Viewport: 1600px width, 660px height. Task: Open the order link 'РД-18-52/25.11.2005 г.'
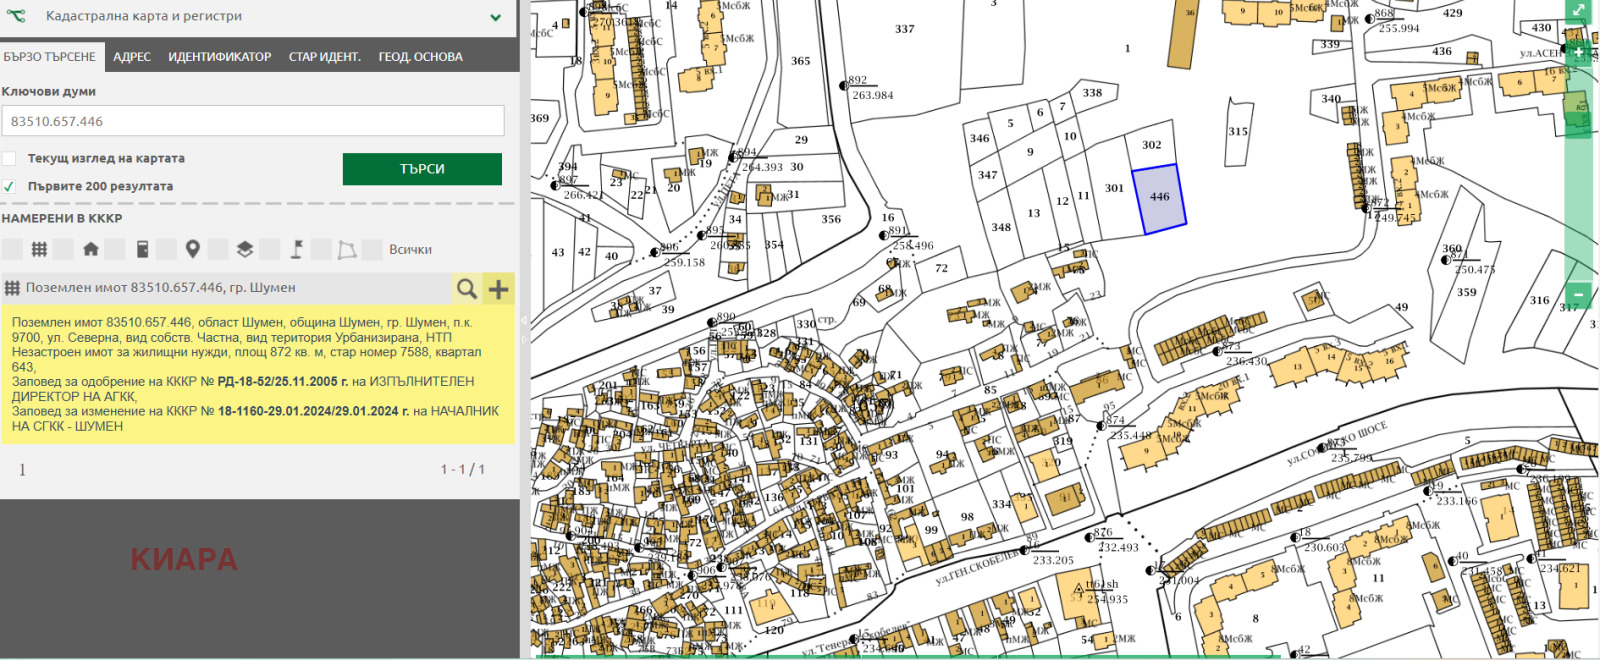point(283,382)
